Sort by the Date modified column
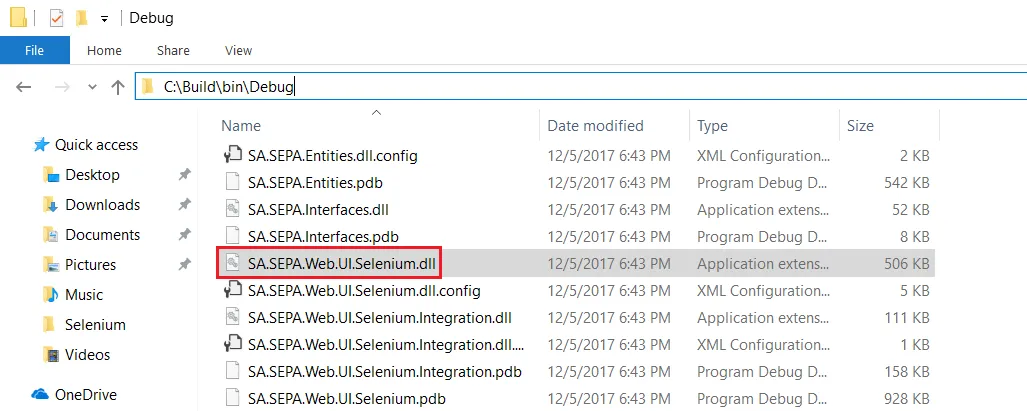 (x=595, y=126)
